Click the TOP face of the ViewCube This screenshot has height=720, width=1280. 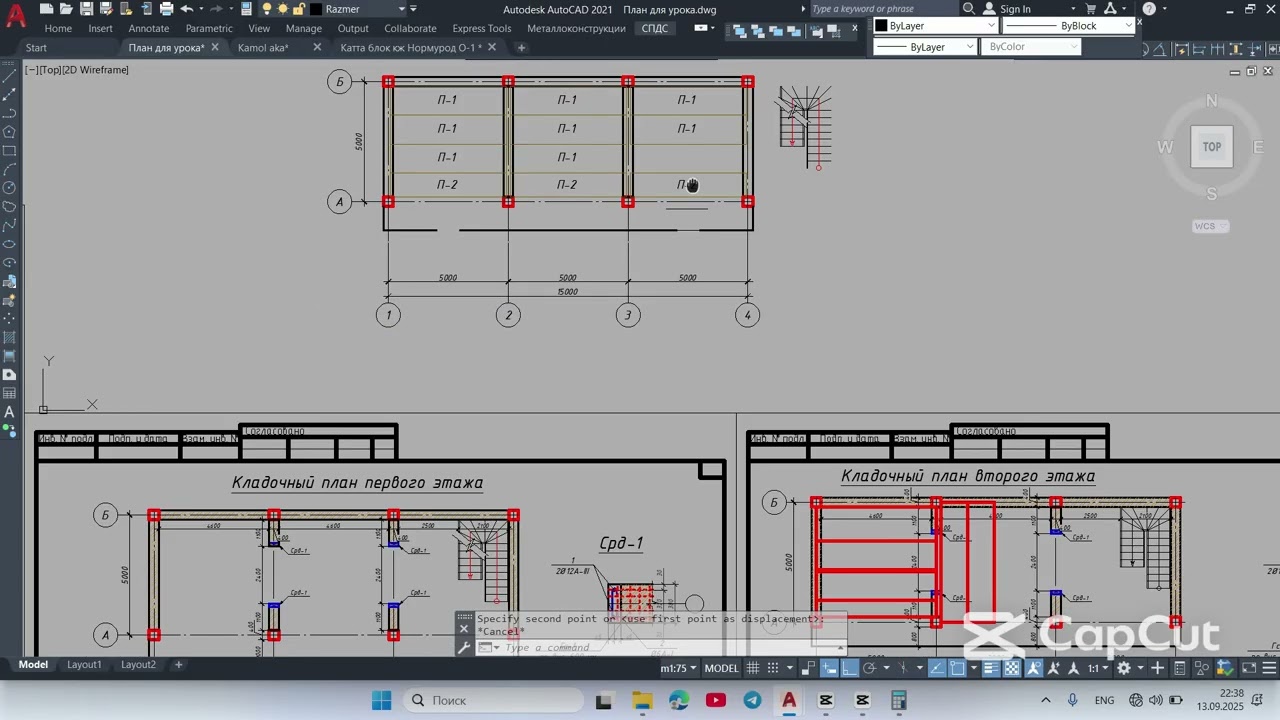[x=1211, y=147]
